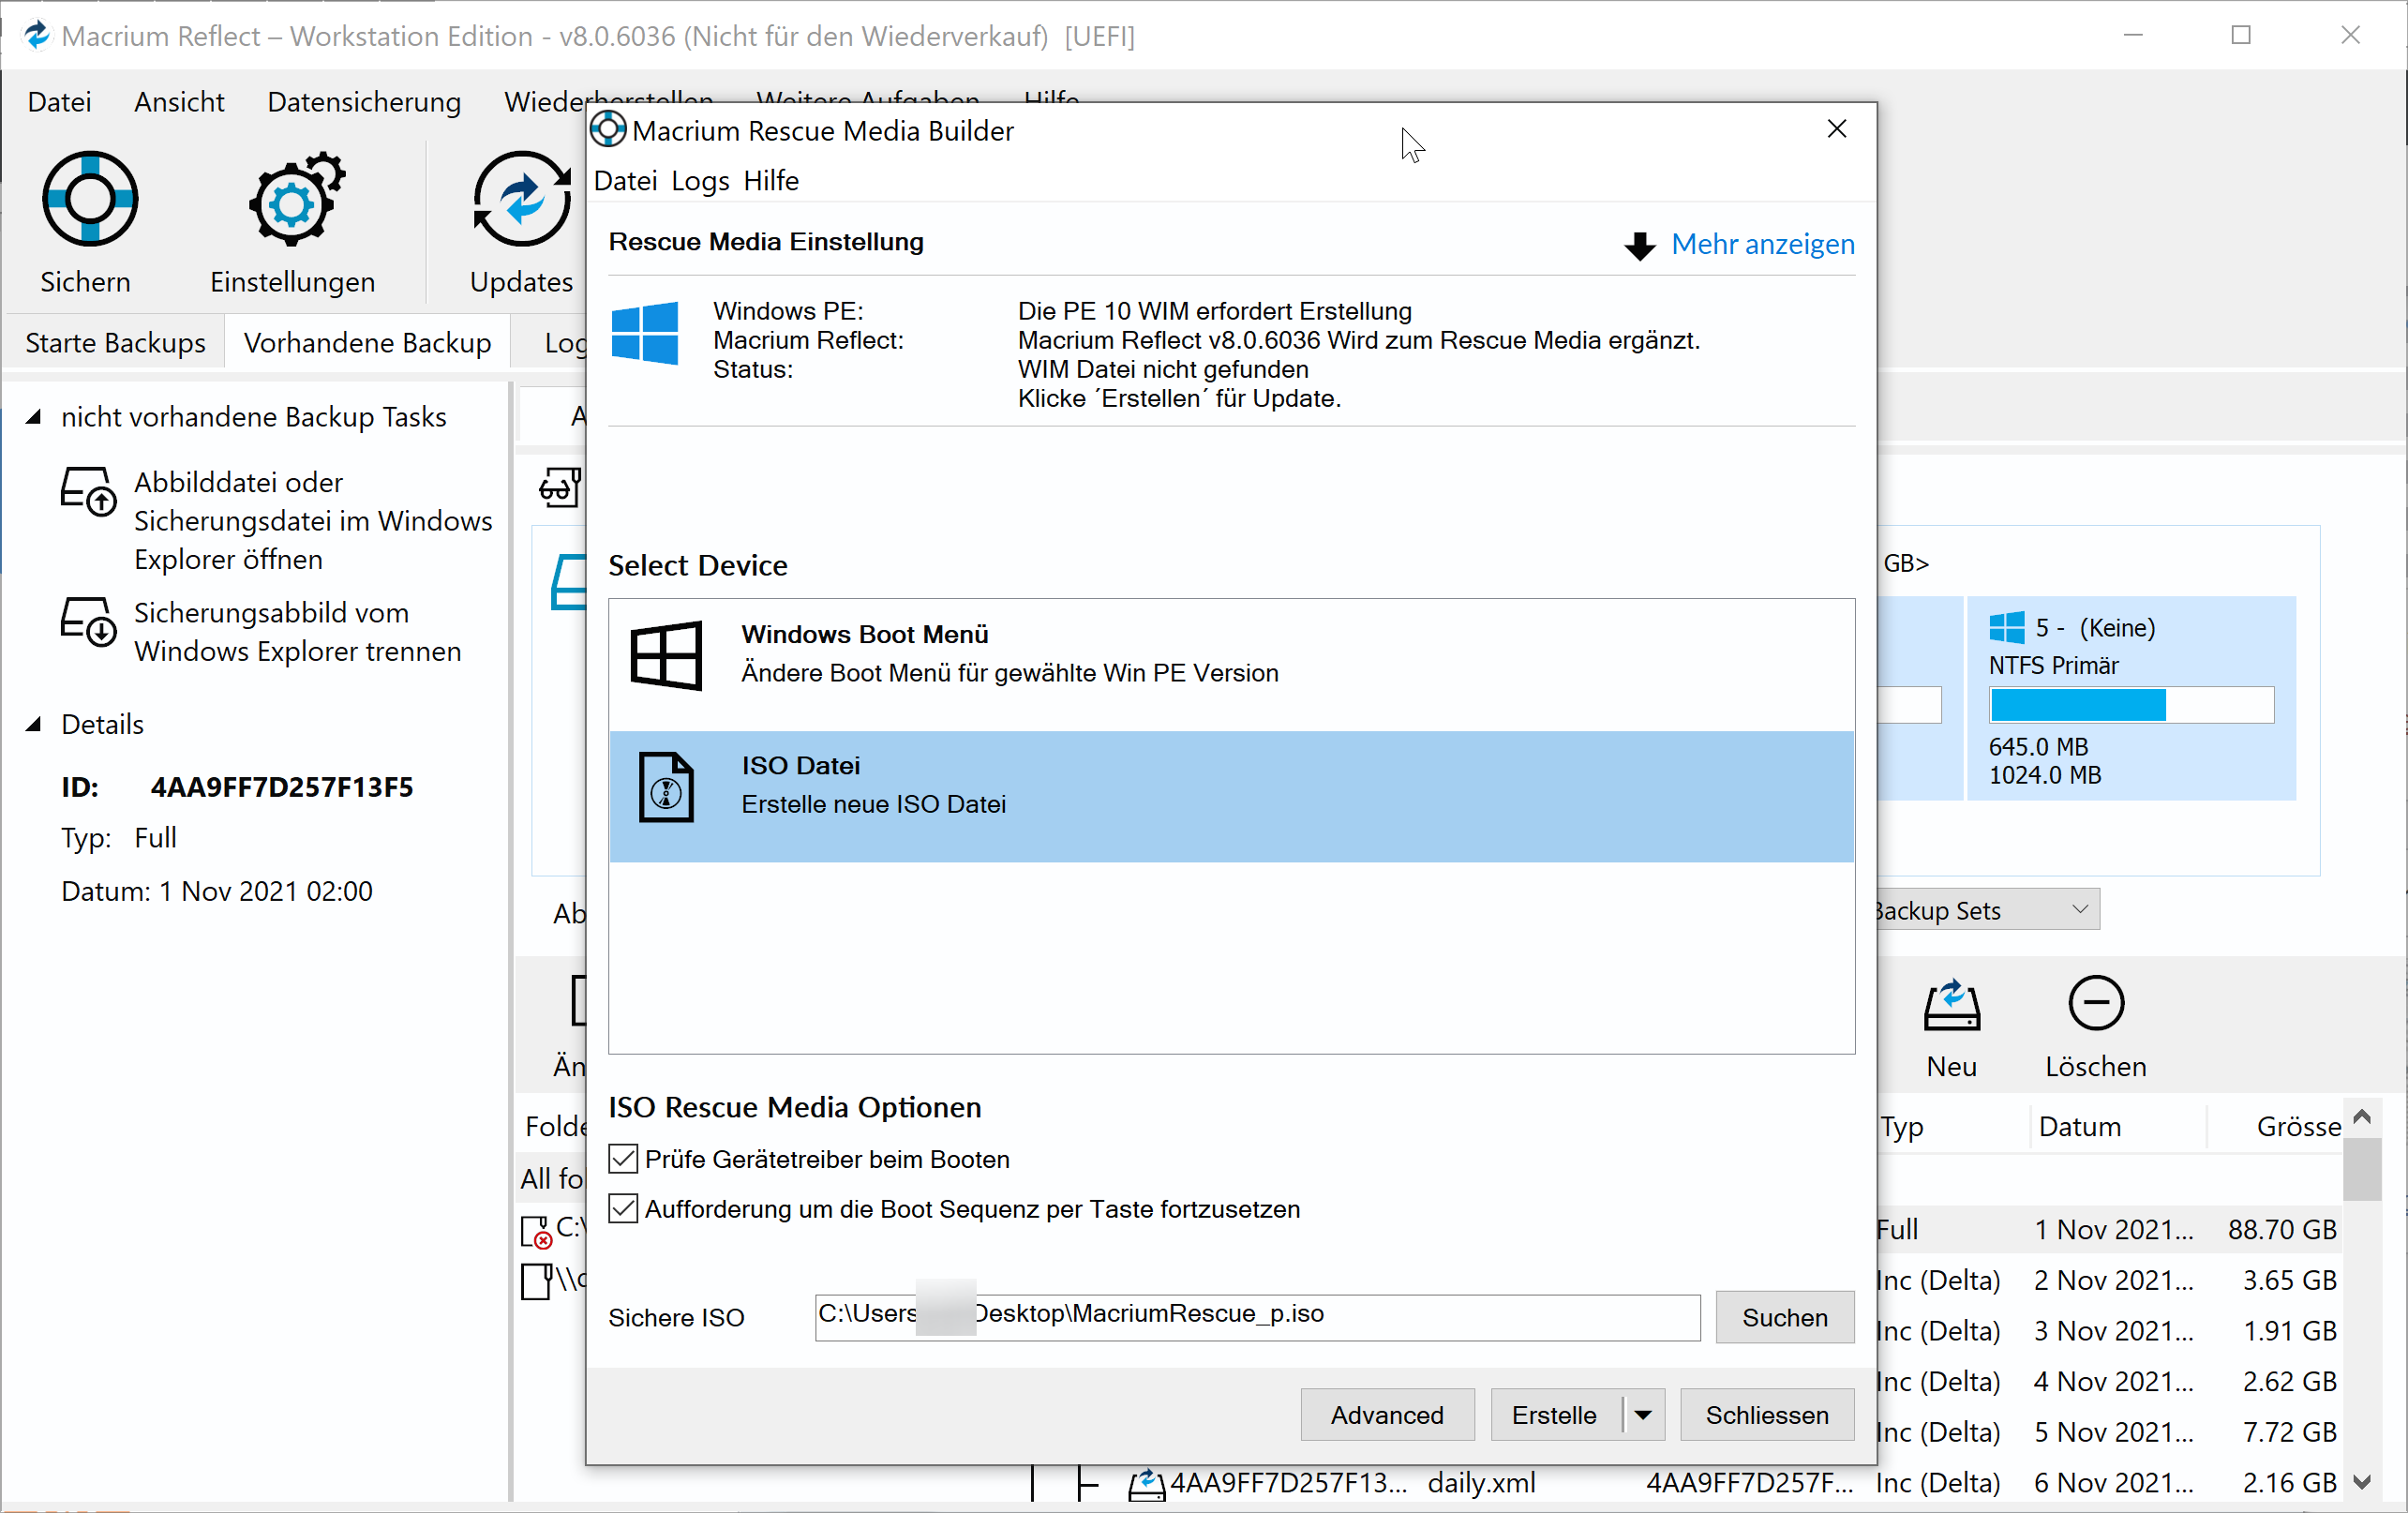Open image file in Explorer icon
2408x1513 pixels.
(x=88, y=490)
